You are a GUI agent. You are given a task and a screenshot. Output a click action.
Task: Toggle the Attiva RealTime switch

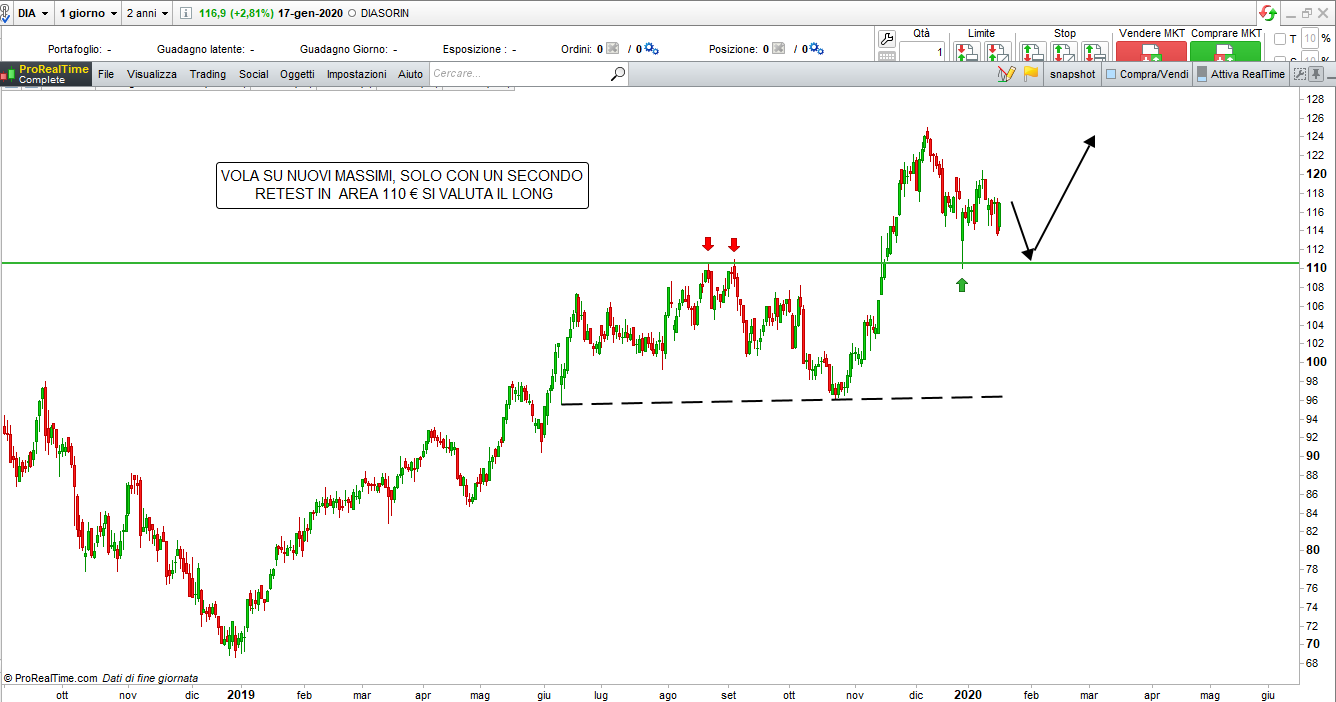pyautogui.click(x=1202, y=74)
